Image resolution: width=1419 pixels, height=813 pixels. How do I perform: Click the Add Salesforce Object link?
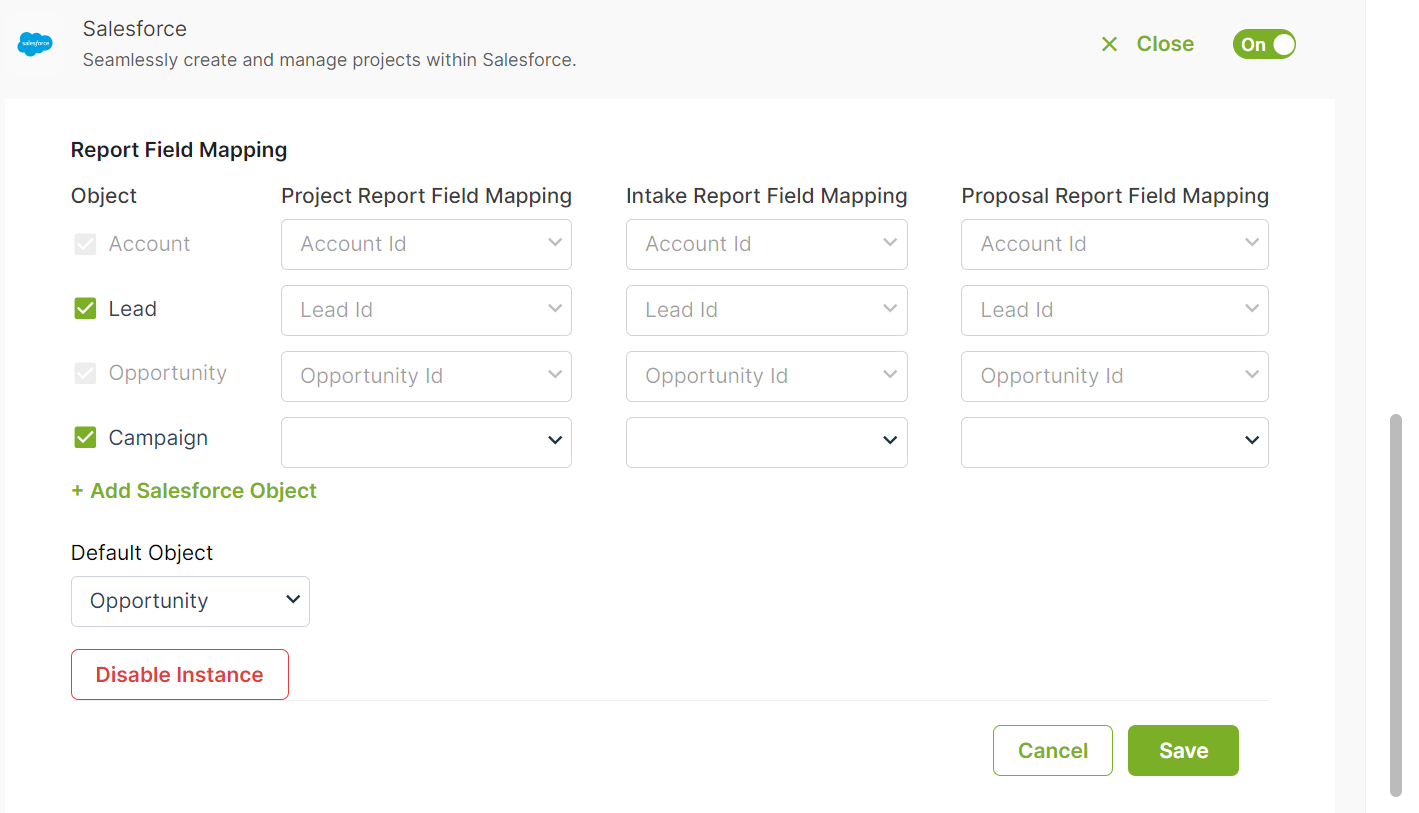[x=194, y=491]
